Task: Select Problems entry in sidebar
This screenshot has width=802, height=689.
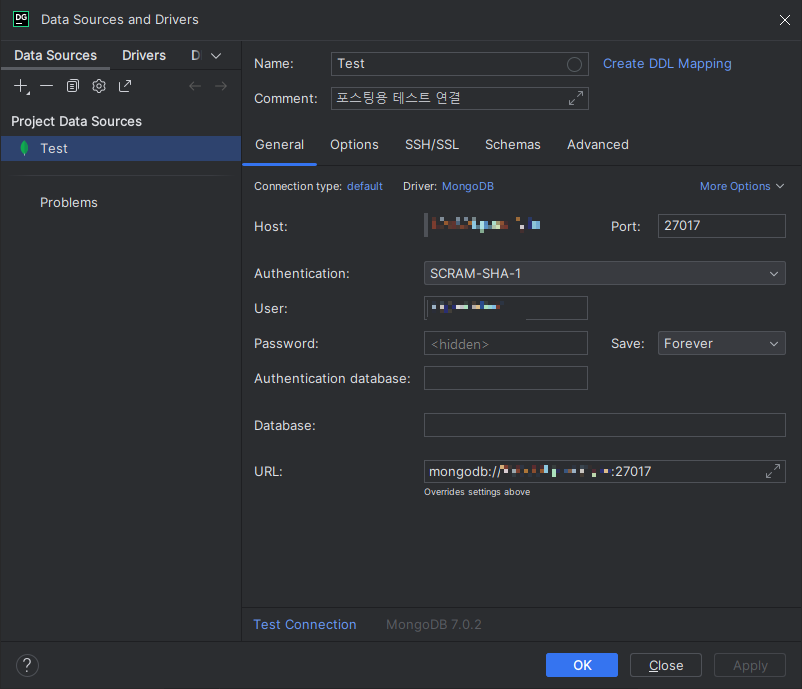Action: tap(69, 203)
